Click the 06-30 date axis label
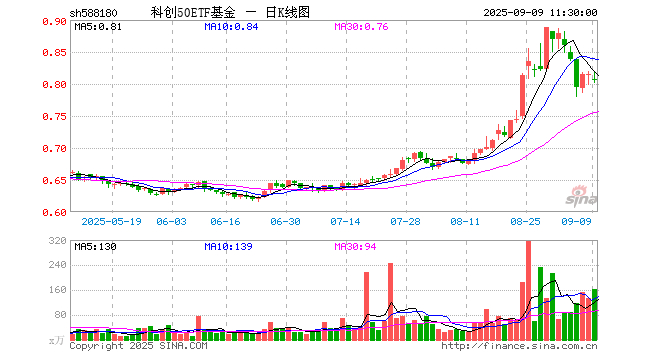This screenshot has height=360, width=660. click(x=285, y=221)
